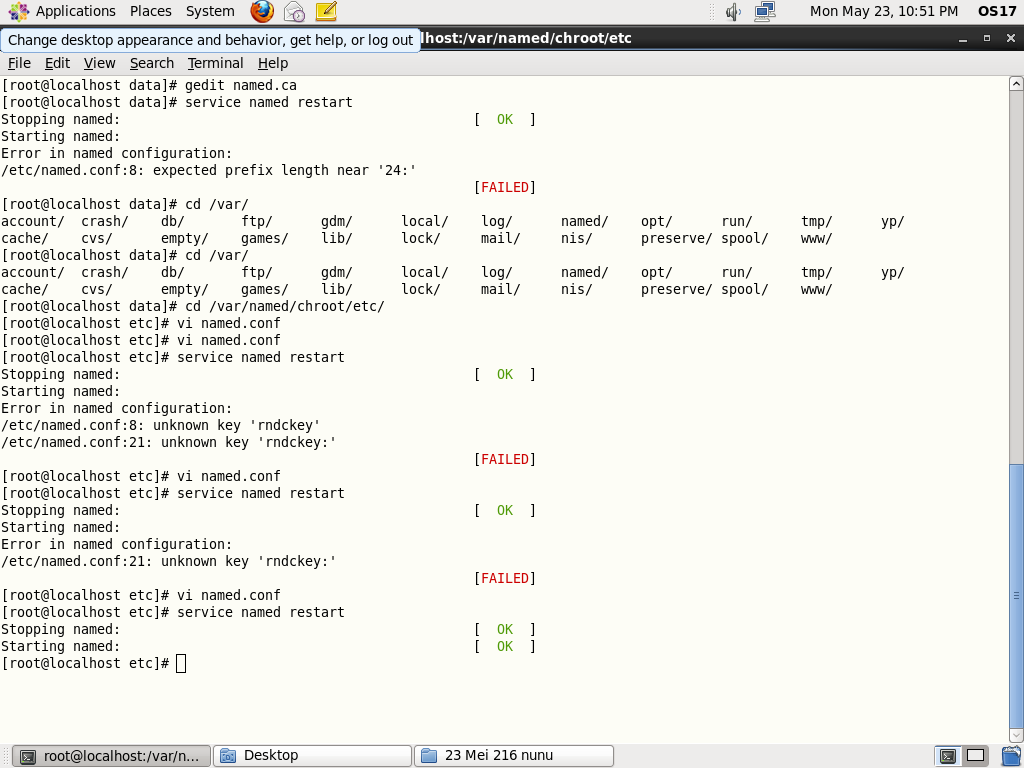The width and height of the screenshot is (1024, 768).
Task: Click the trash icon in bottom panel
Action: [x=1010, y=756]
